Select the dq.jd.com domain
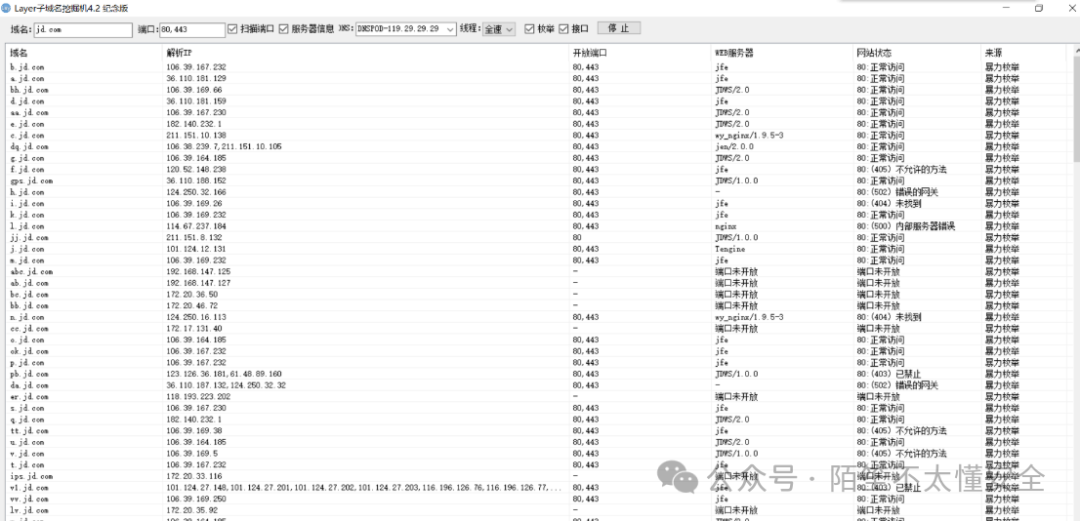The height and width of the screenshot is (521, 1080). [x=29, y=147]
